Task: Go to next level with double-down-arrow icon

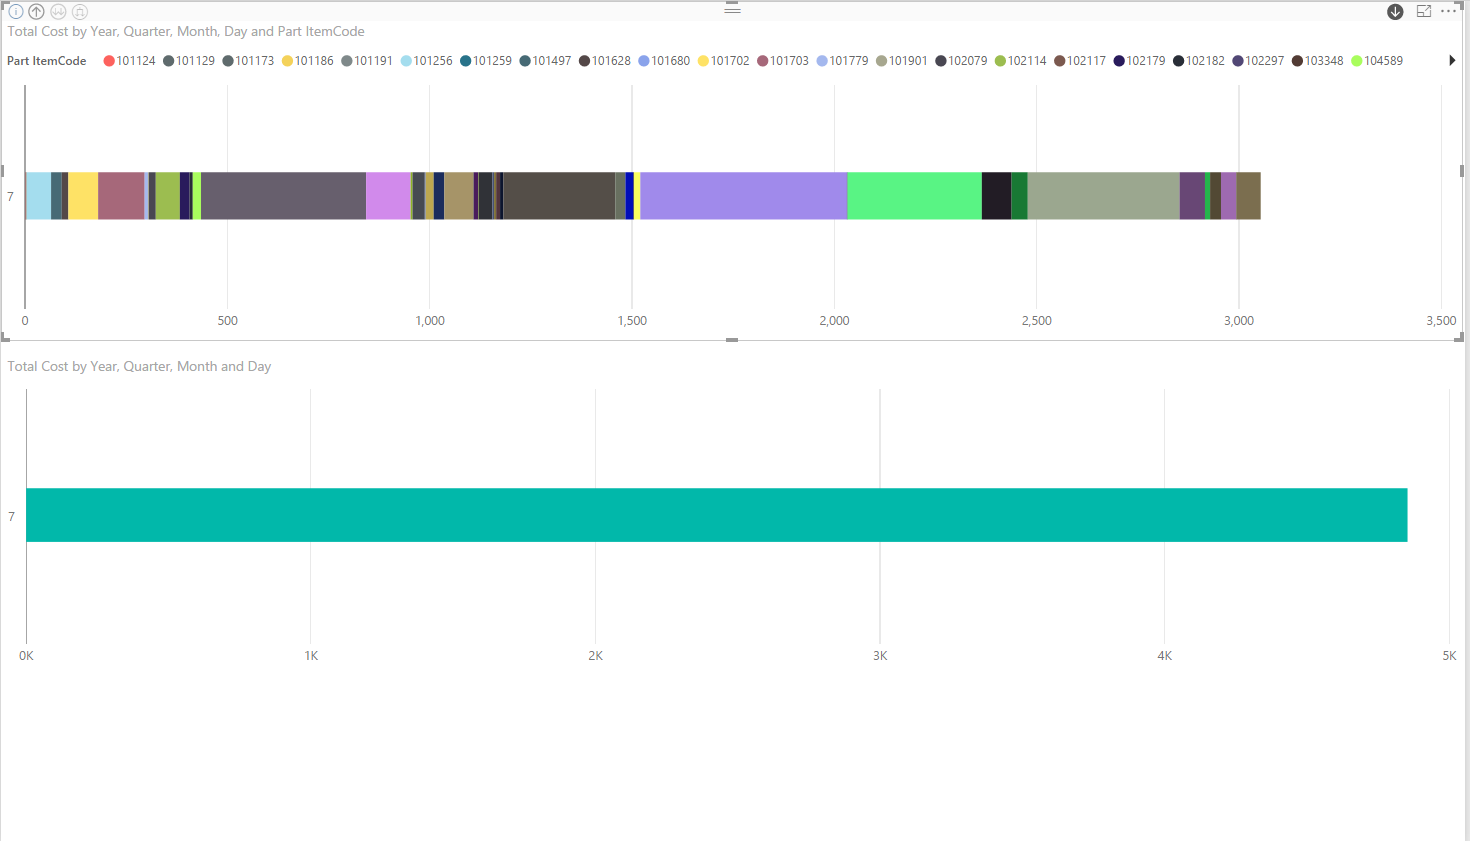Action: [x=58, y=12]
